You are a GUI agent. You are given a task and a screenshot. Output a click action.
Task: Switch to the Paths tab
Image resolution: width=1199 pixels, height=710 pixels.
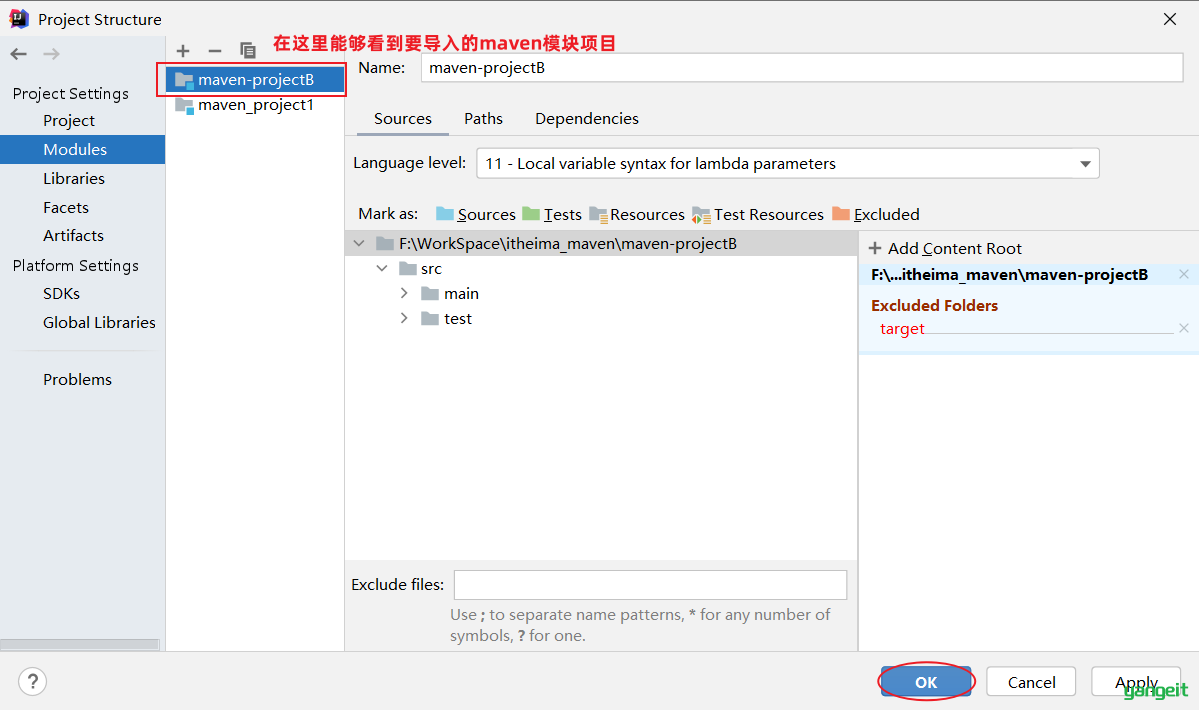tap(483, 119)
